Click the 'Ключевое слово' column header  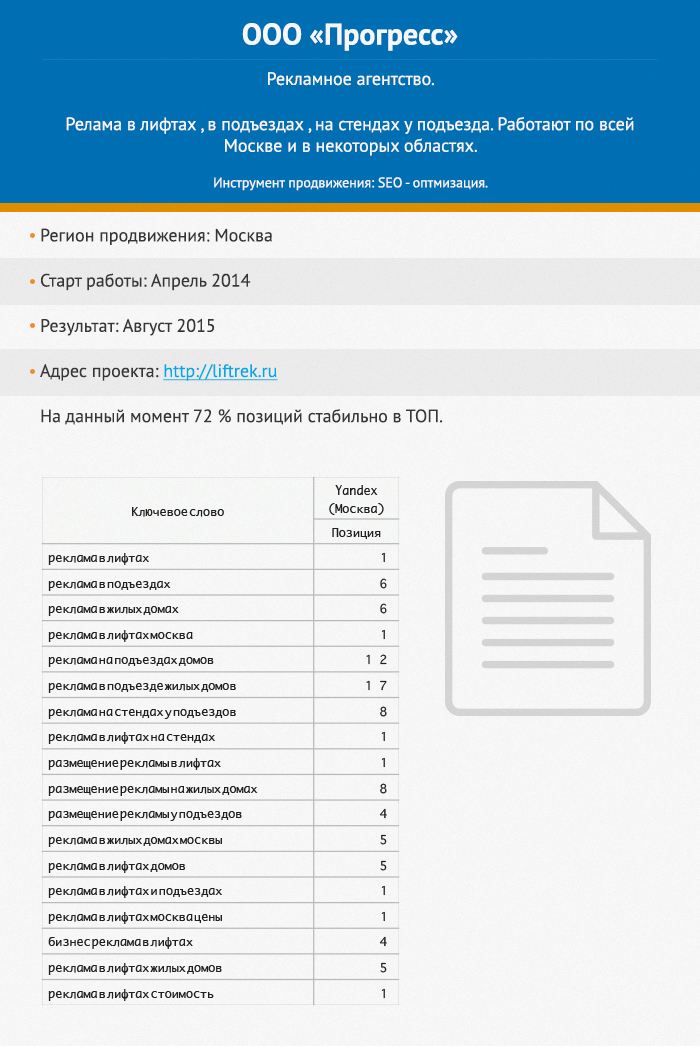click(x=178, y=511)
